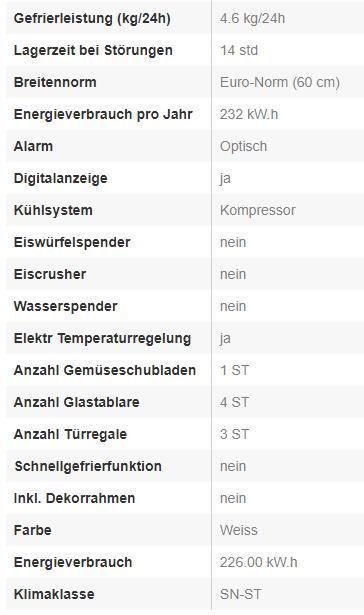The height and width of the screenshot is (615, 364).
Task: Select the Kompressor value
Action: [x=258, y=210]
